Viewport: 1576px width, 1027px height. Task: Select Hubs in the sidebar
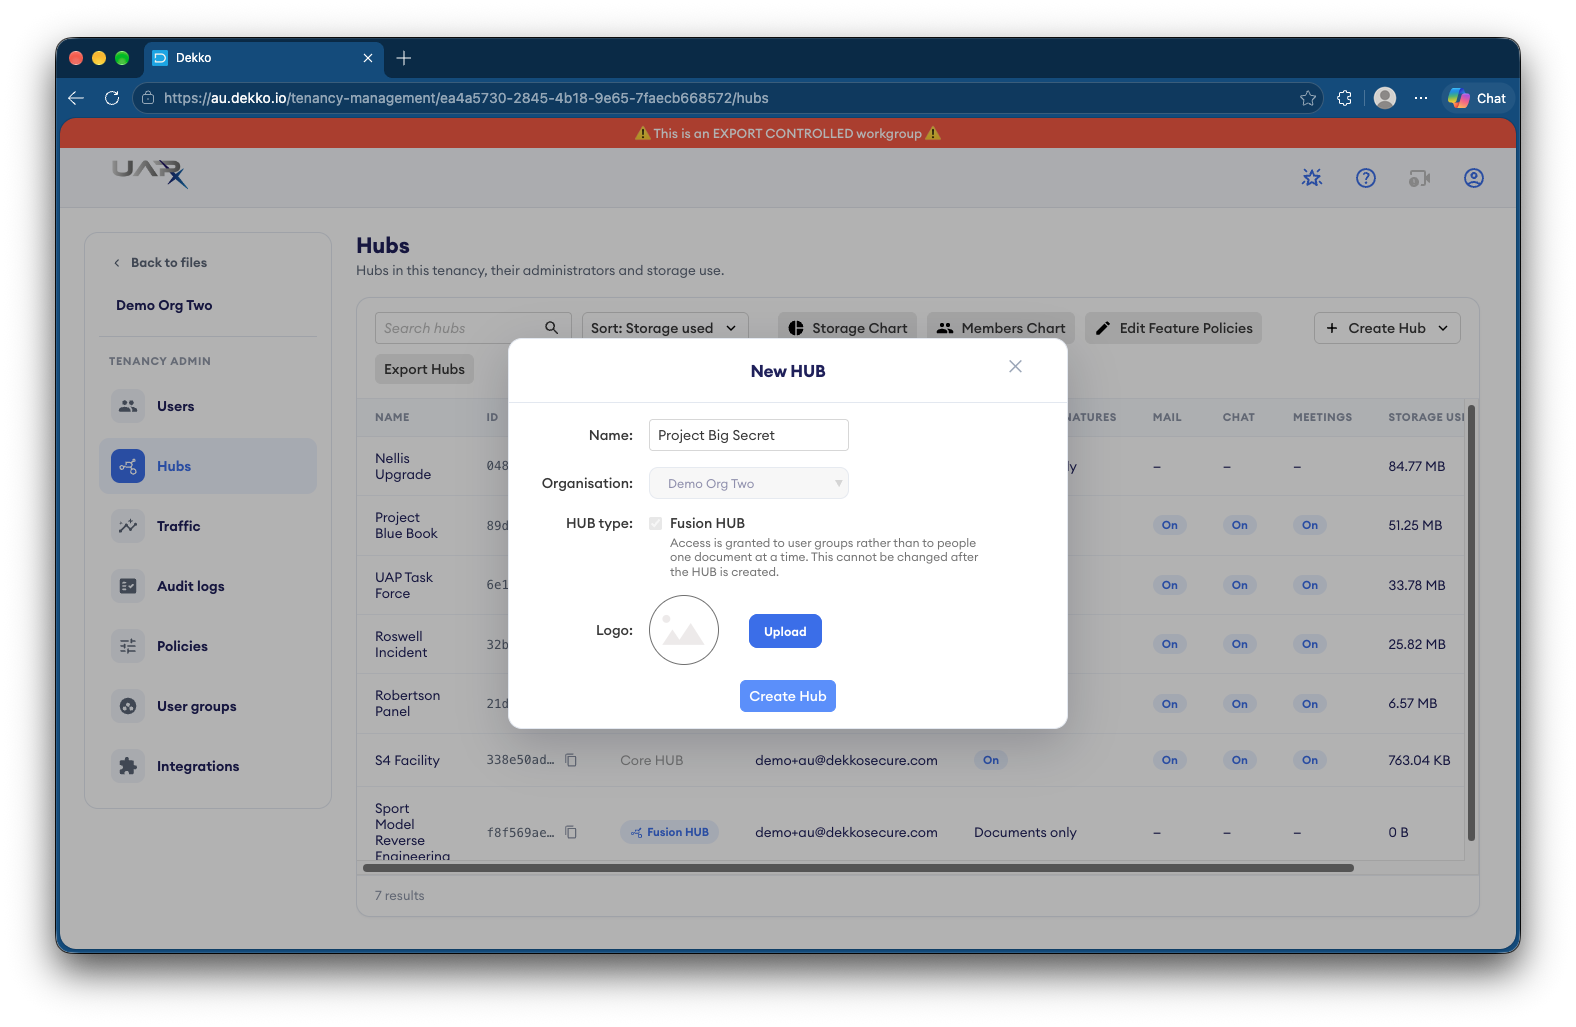point(208,466)
